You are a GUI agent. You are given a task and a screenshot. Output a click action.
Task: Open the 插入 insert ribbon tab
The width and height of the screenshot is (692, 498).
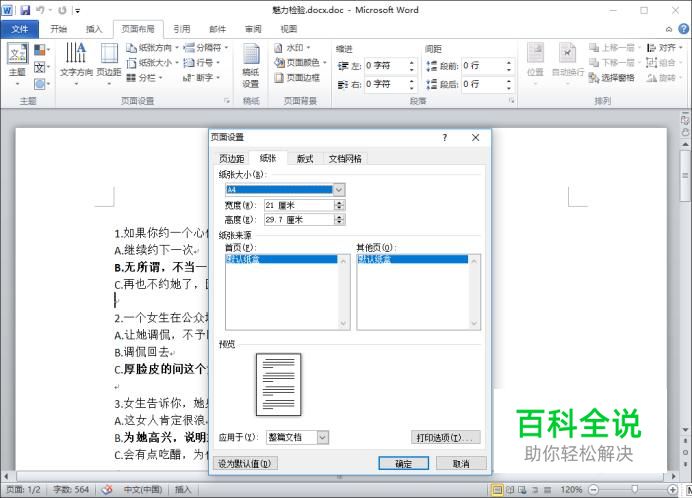point(94,29)
